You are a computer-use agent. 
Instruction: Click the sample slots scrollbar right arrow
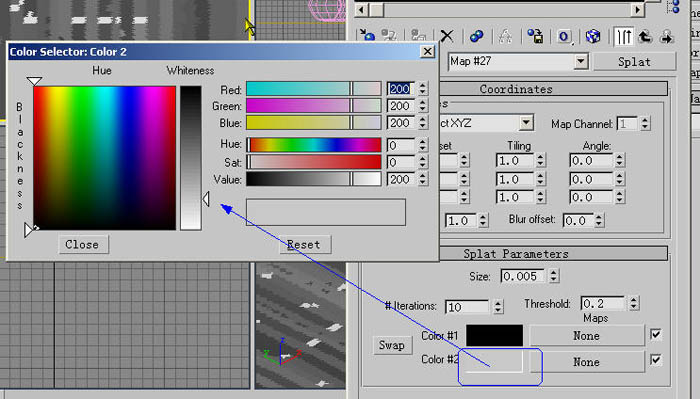(637, 9)
